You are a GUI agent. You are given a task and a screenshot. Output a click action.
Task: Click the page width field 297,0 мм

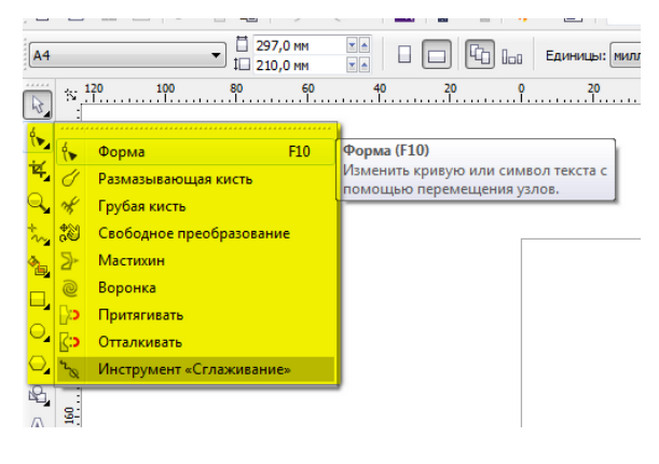point(299,45)
